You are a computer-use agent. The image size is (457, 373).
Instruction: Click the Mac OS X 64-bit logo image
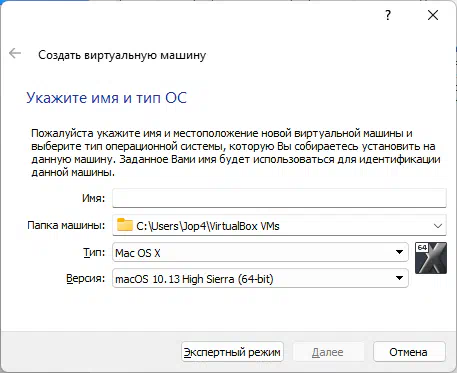point(431,258)
